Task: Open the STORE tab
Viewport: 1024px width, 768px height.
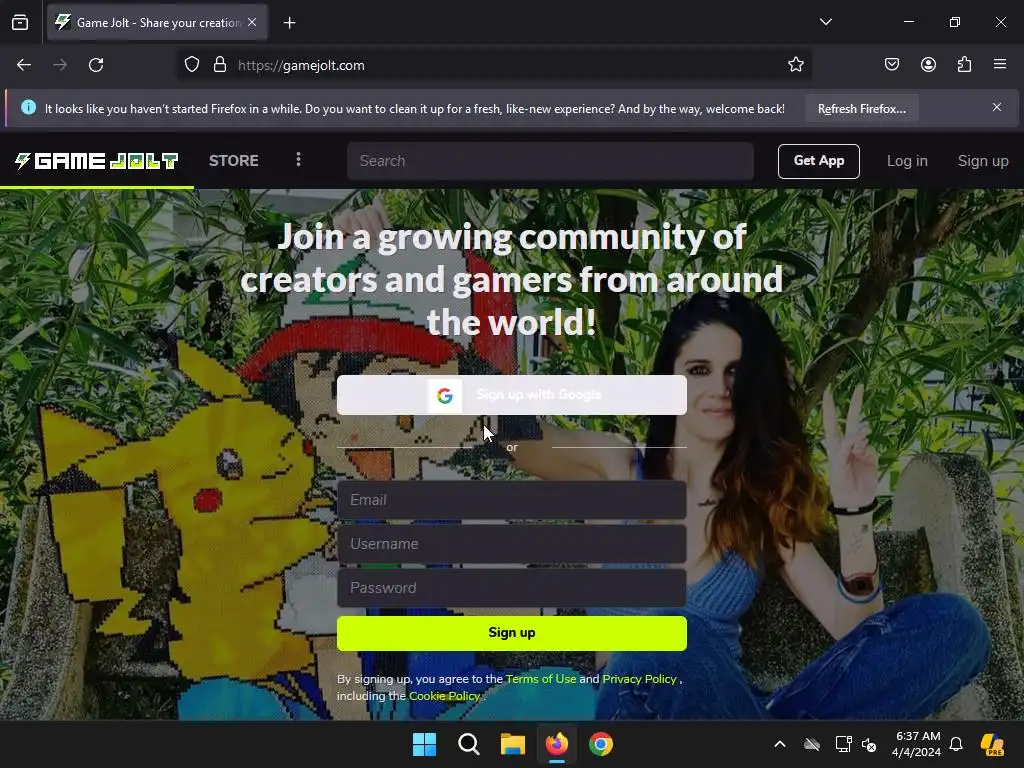Action: (234, 161)
